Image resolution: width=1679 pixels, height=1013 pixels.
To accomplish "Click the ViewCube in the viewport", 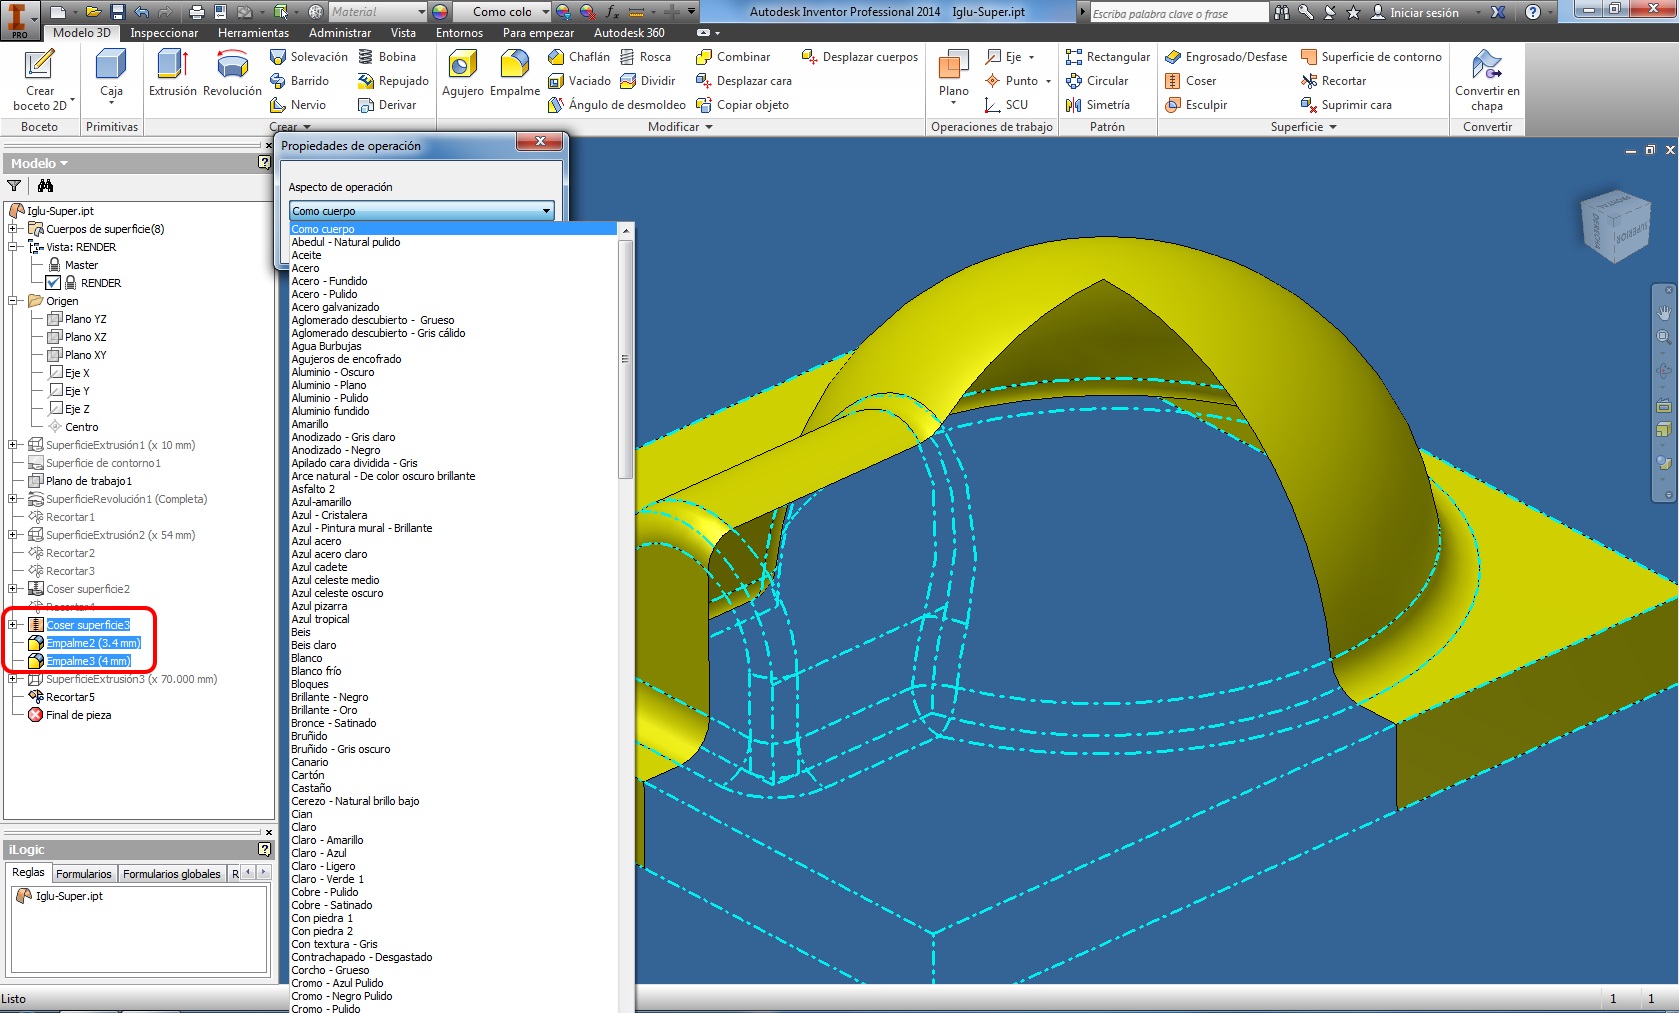I will (1615, 226).
